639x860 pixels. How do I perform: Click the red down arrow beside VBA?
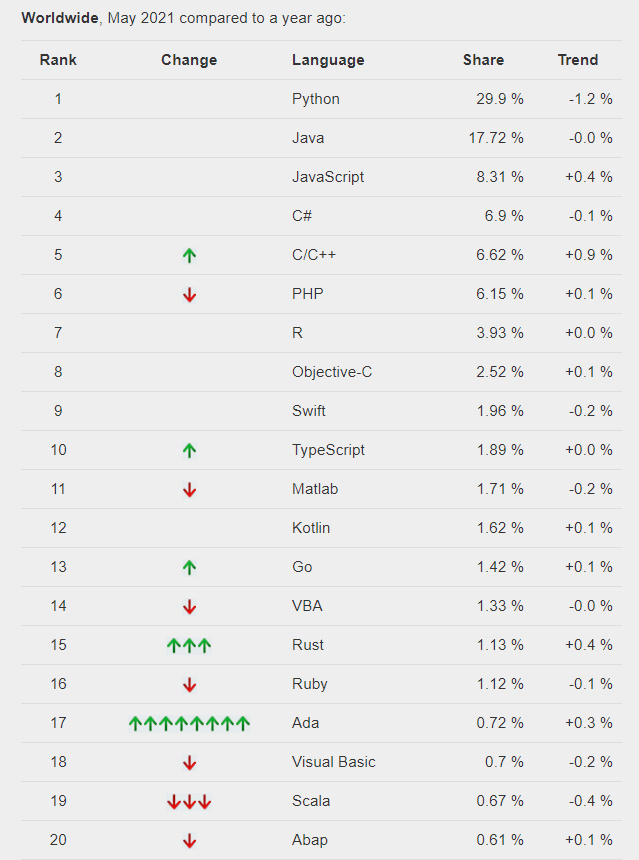coord(189,606)
